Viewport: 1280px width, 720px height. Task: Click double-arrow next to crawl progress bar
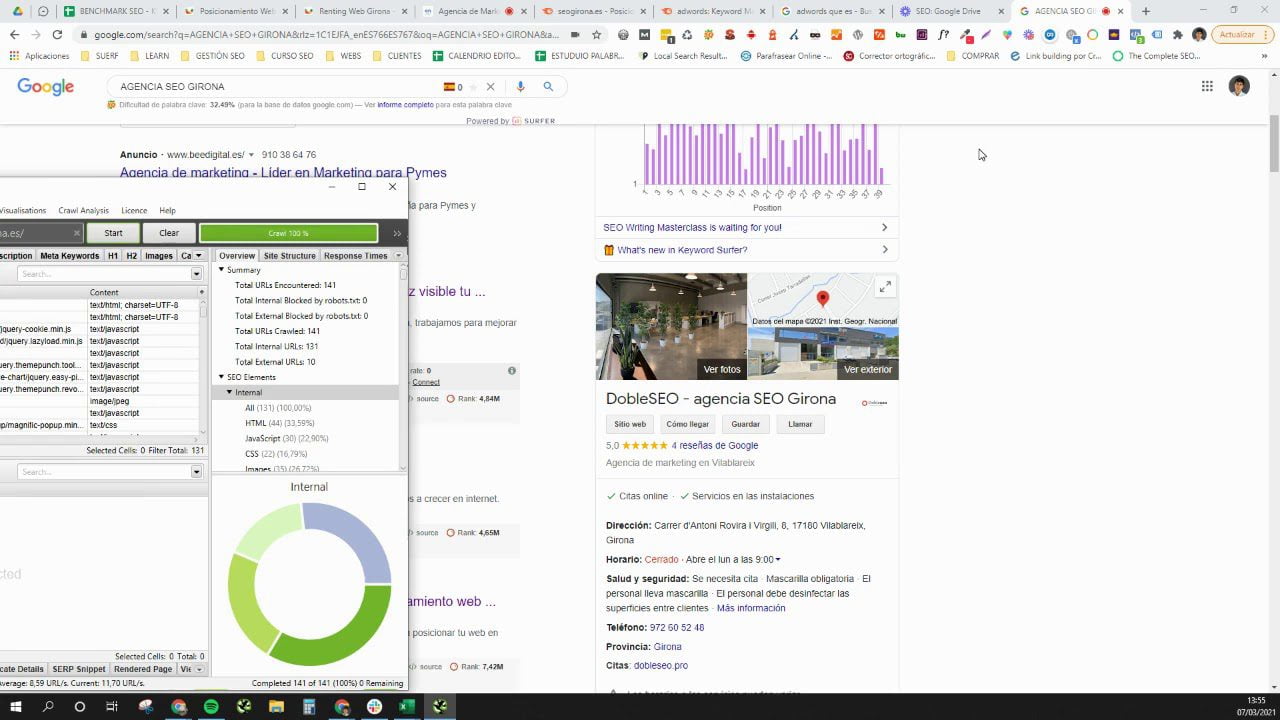(397, 233)
